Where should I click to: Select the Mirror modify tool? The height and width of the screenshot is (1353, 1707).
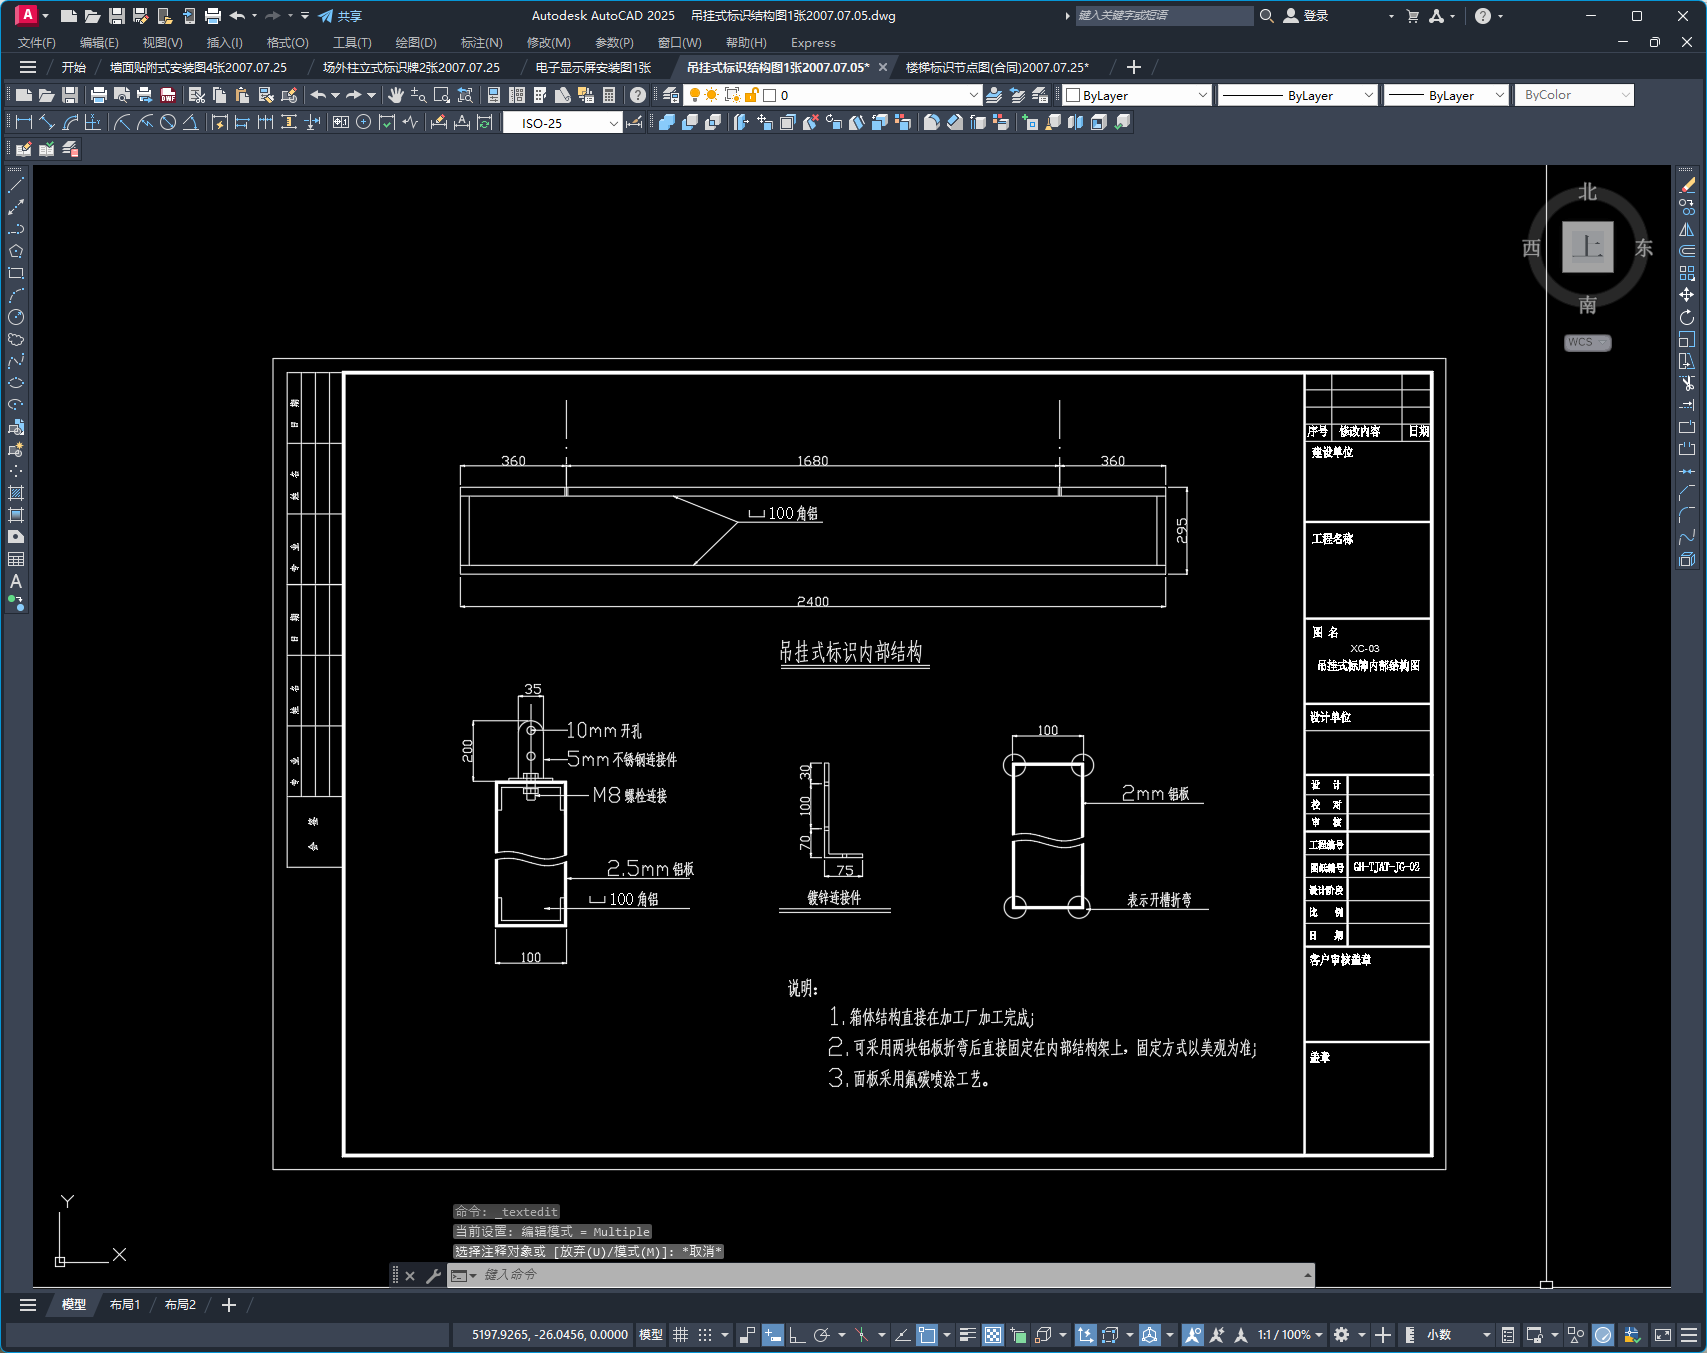(x=1687, y=229)
